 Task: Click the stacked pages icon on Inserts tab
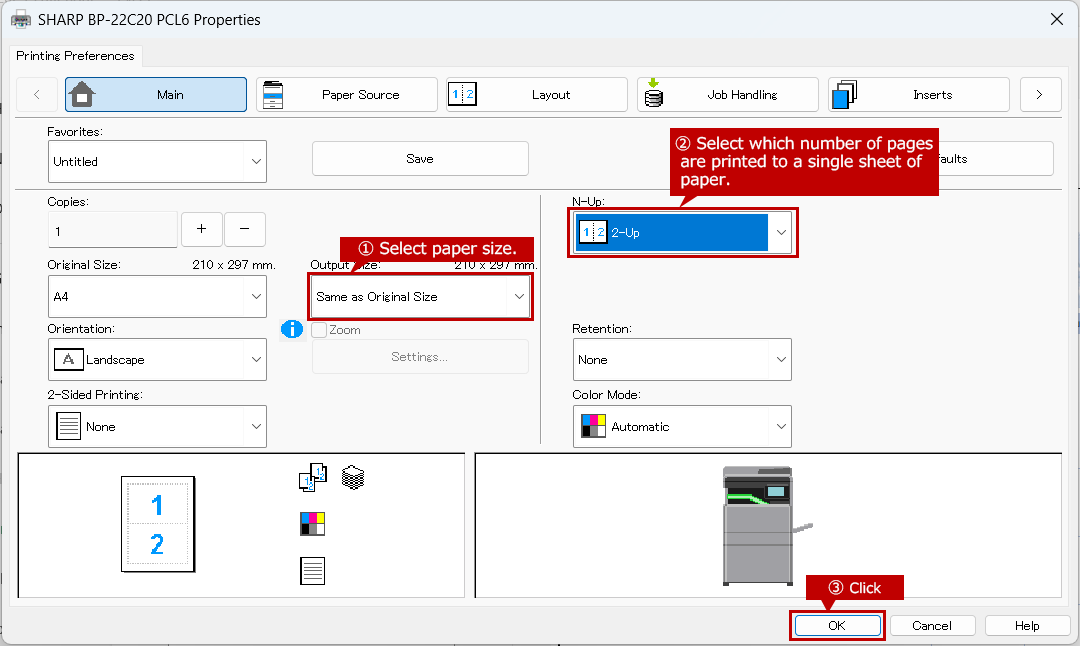[844, 95]
